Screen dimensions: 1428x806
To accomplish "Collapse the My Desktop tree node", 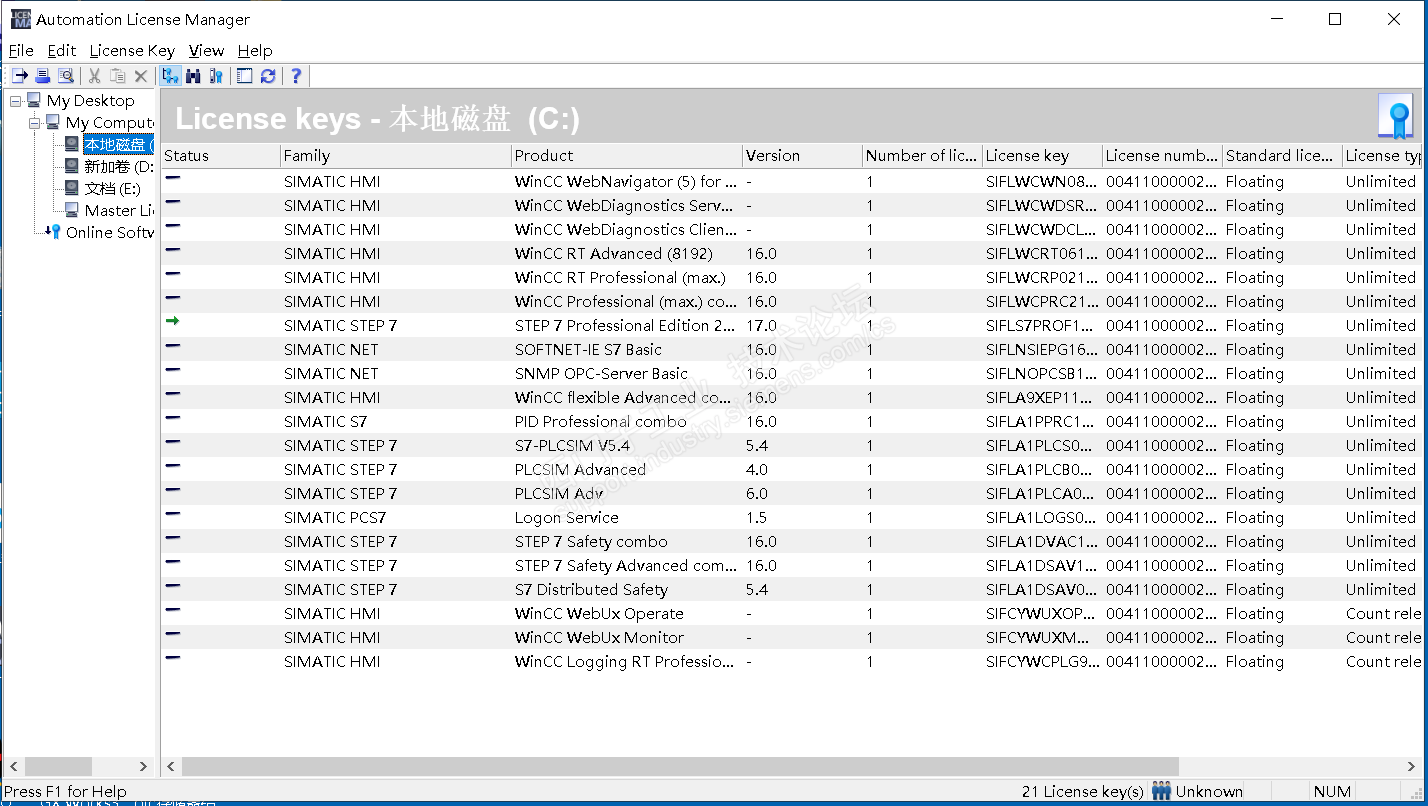I will (x=16, y=100).
